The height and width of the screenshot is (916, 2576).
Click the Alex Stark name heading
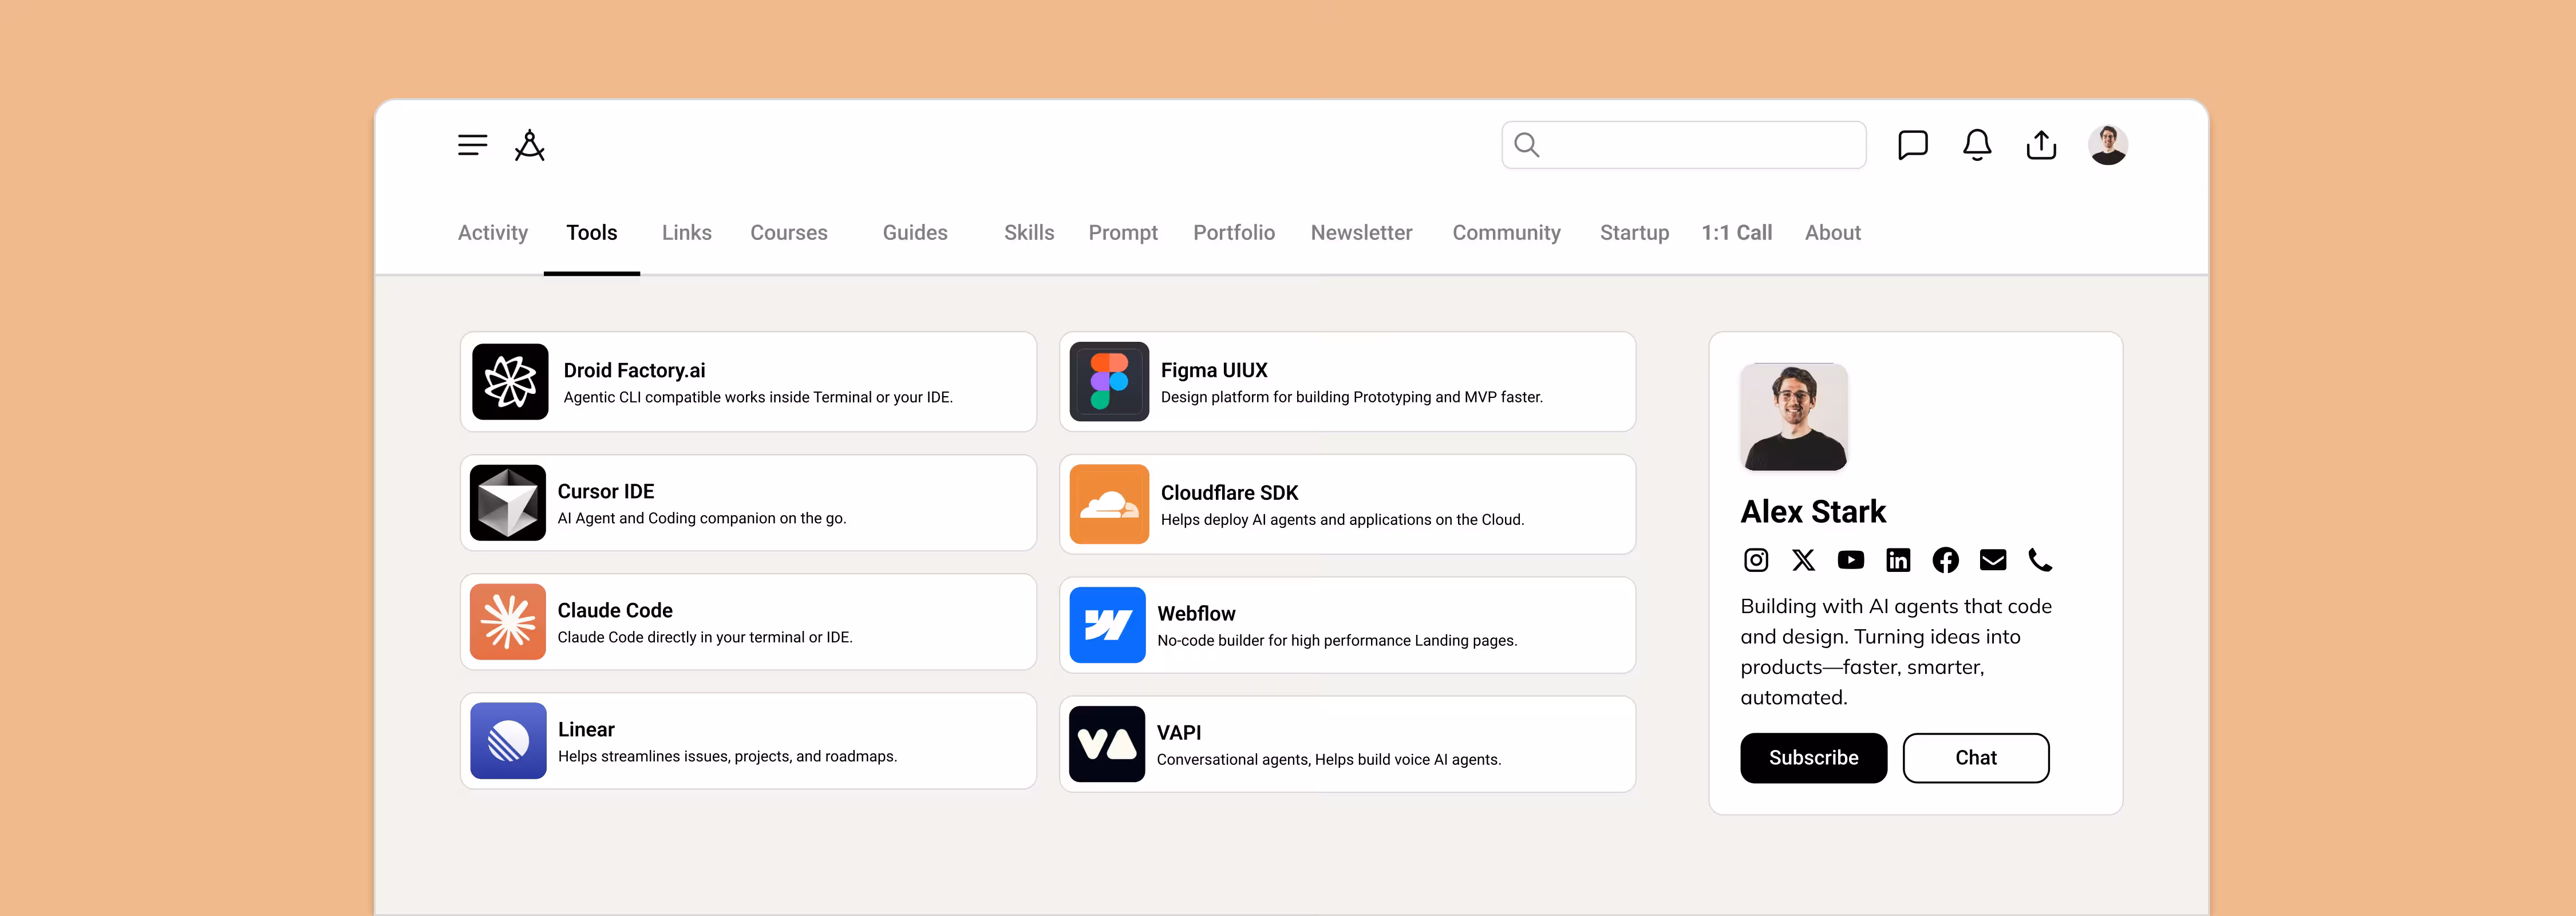click(x=1813, y=512)
